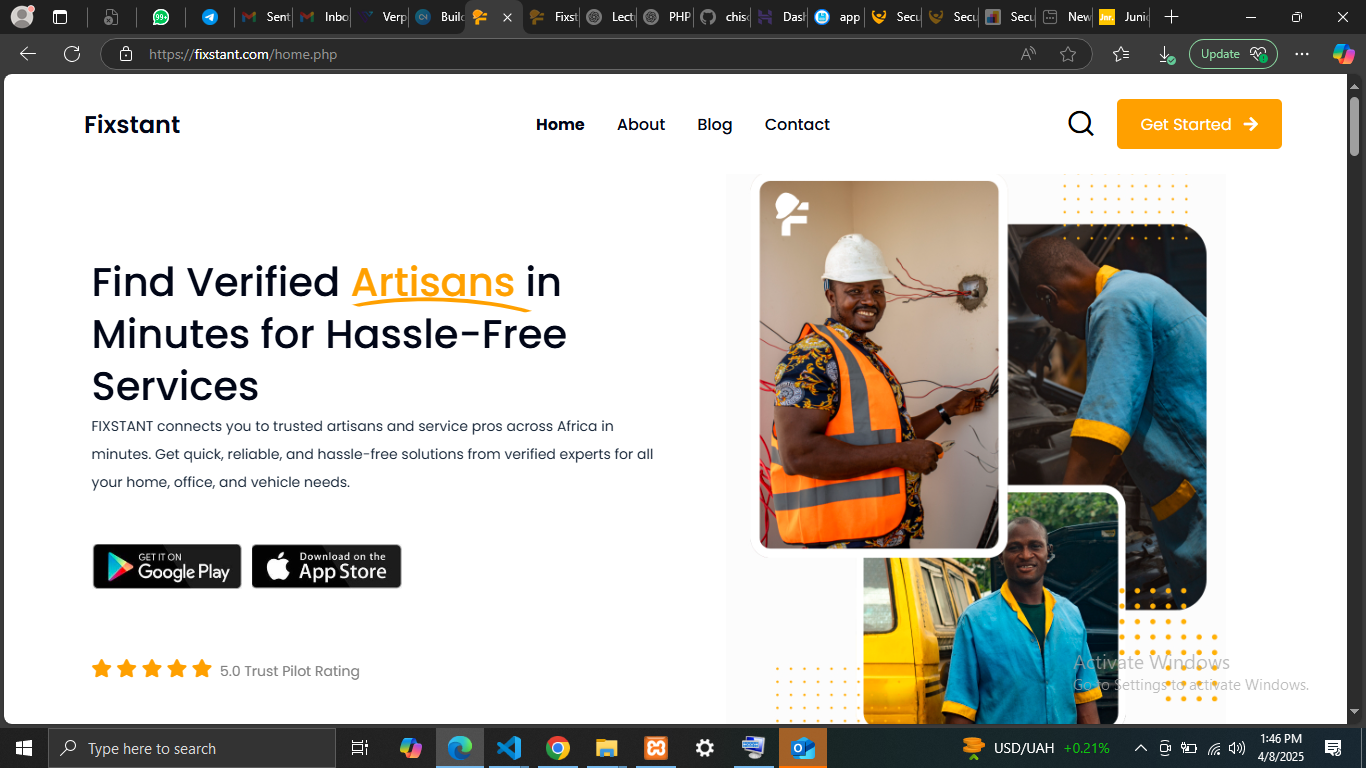Open the notification center icon
The width and height of the screenshot is (1366, 768).
[x=1332, y=748]
